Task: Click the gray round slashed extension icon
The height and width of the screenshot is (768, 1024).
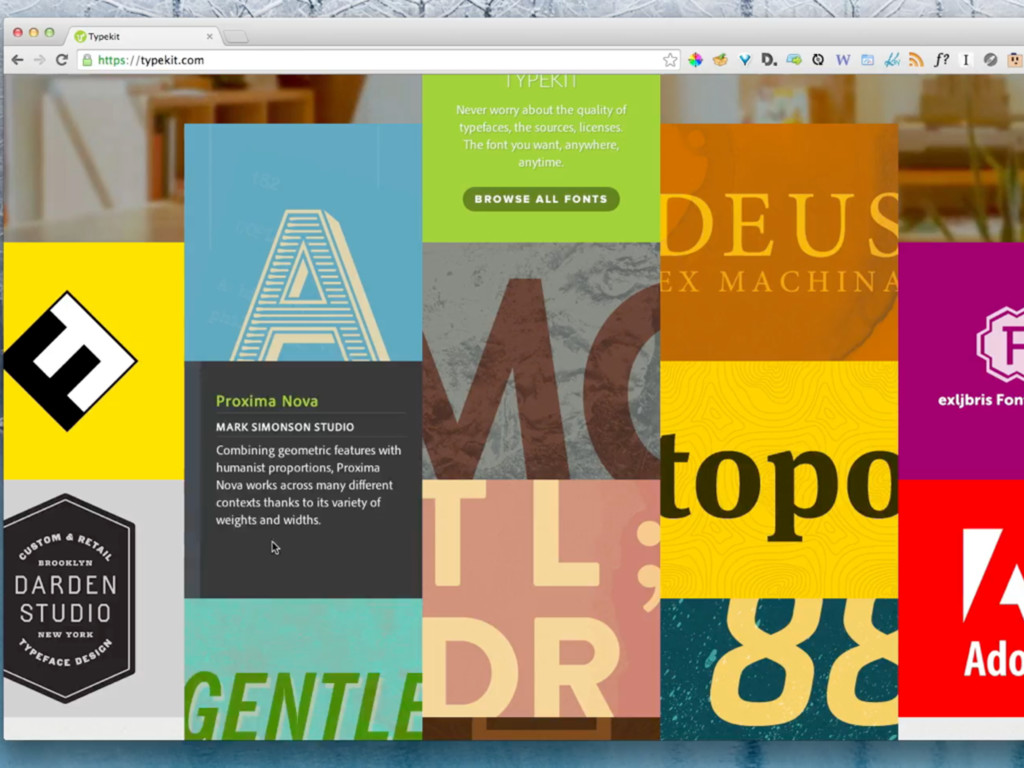Action: pyautogui.click(x=990, y=60)
